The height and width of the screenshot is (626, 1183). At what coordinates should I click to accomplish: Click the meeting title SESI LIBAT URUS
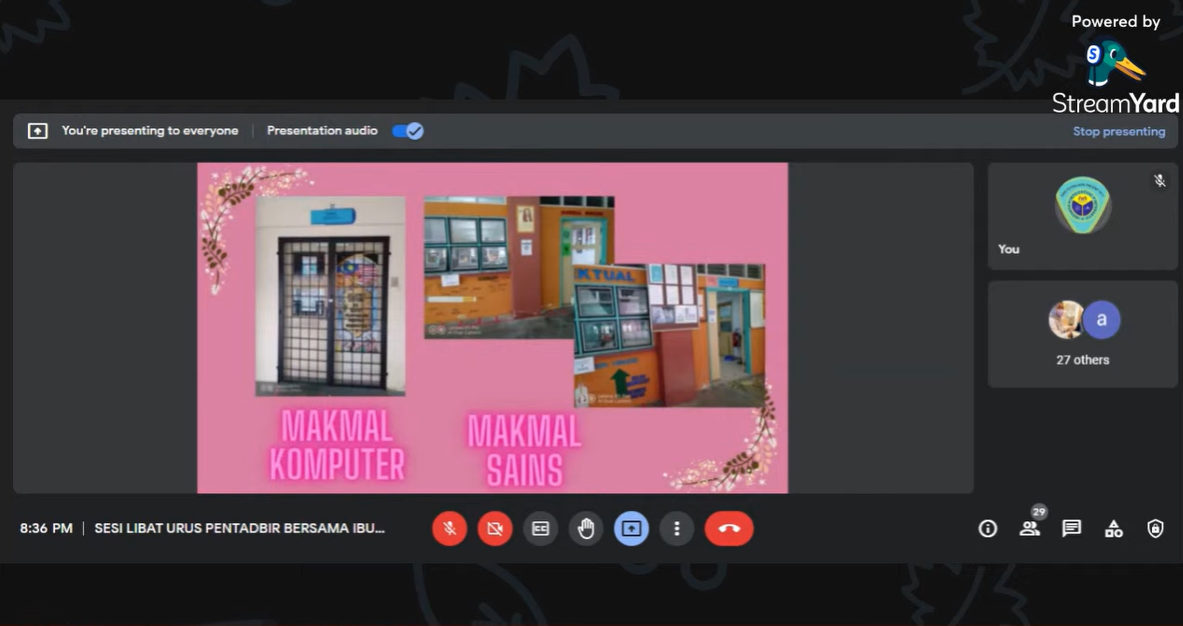click(239, 528)
